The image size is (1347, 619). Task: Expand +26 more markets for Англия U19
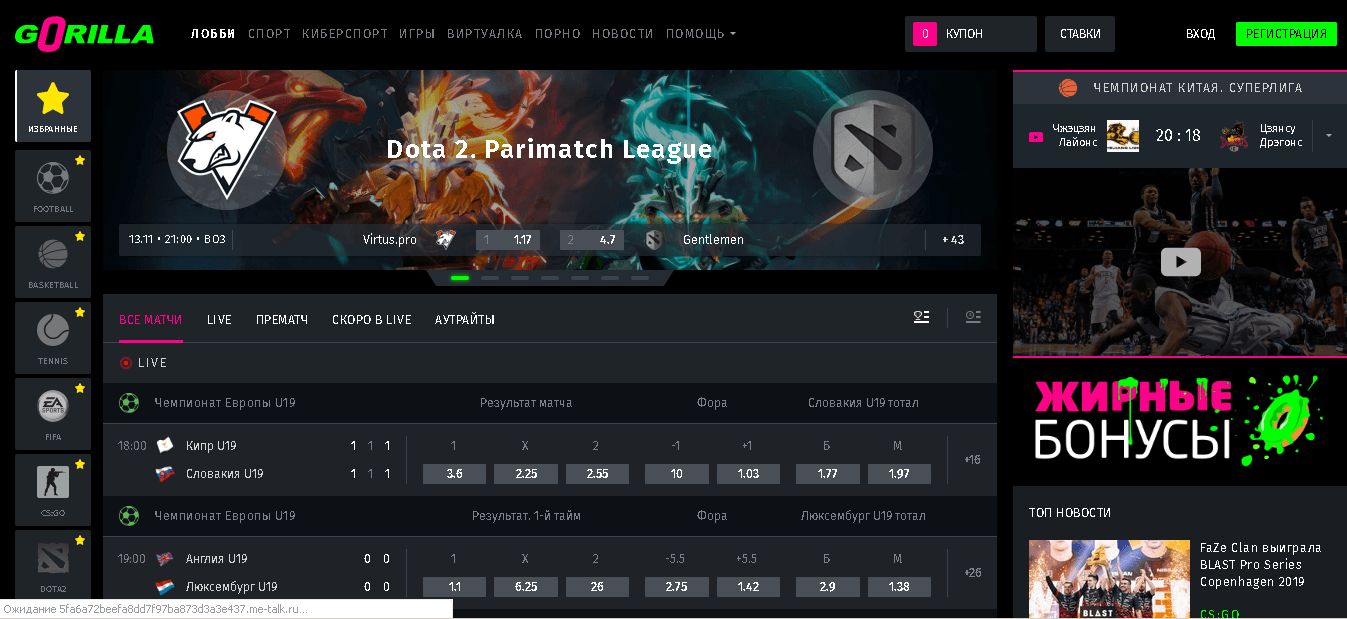972,573
